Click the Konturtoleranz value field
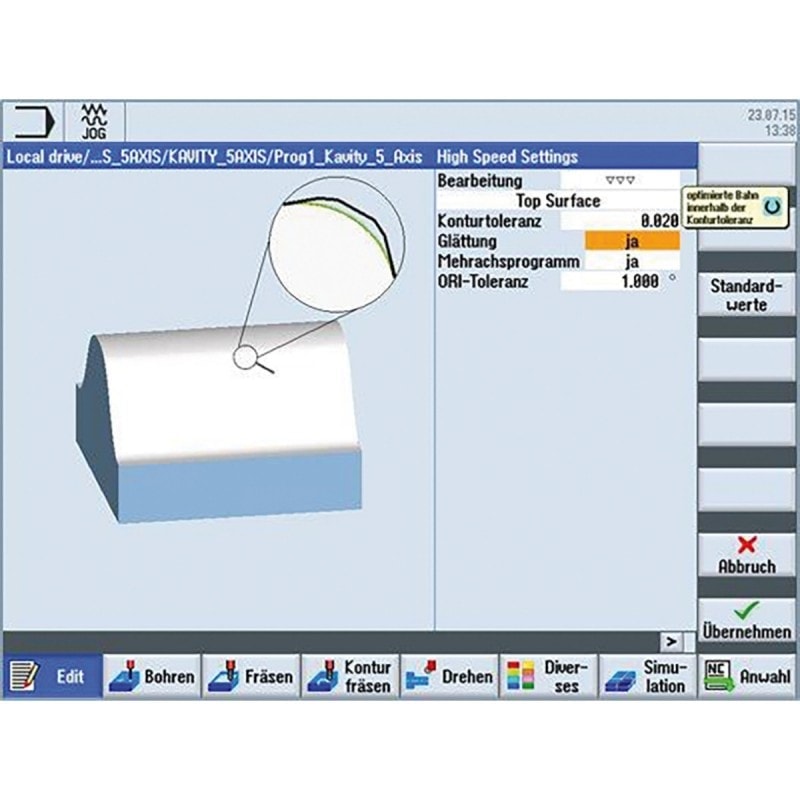Screen dimensions: 800x800 pos(619,221)
